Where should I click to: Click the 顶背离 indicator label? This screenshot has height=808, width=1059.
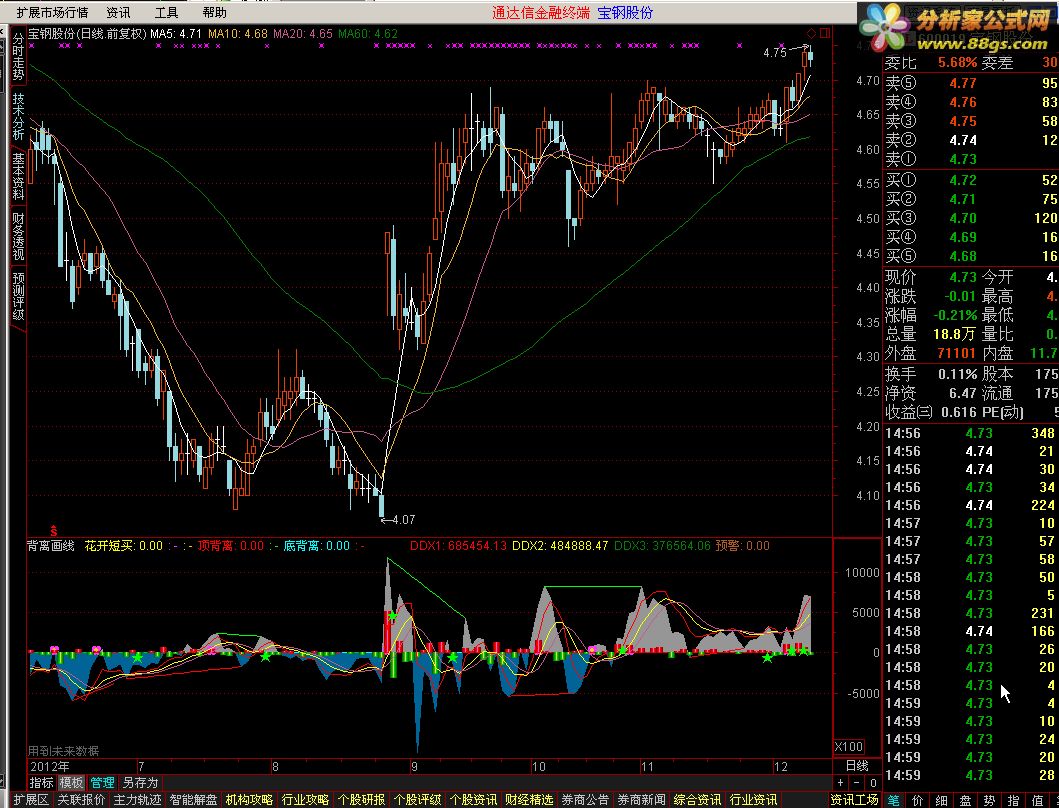click(231, 545)
